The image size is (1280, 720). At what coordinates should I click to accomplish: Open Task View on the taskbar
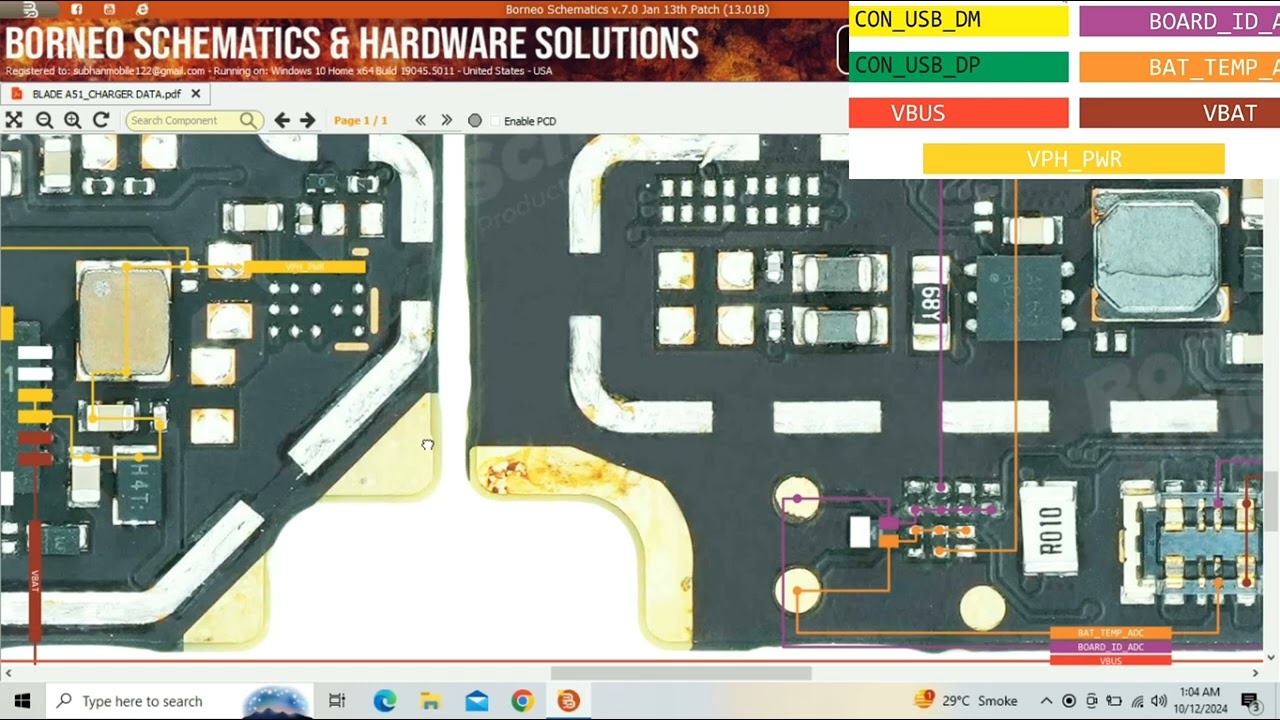(337, 701)
